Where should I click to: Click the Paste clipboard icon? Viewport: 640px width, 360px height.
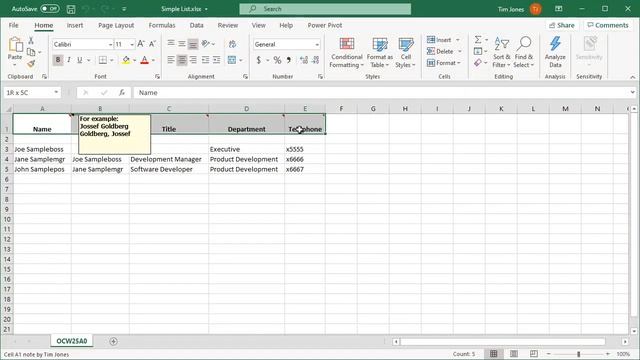click(x=15, y=44)
